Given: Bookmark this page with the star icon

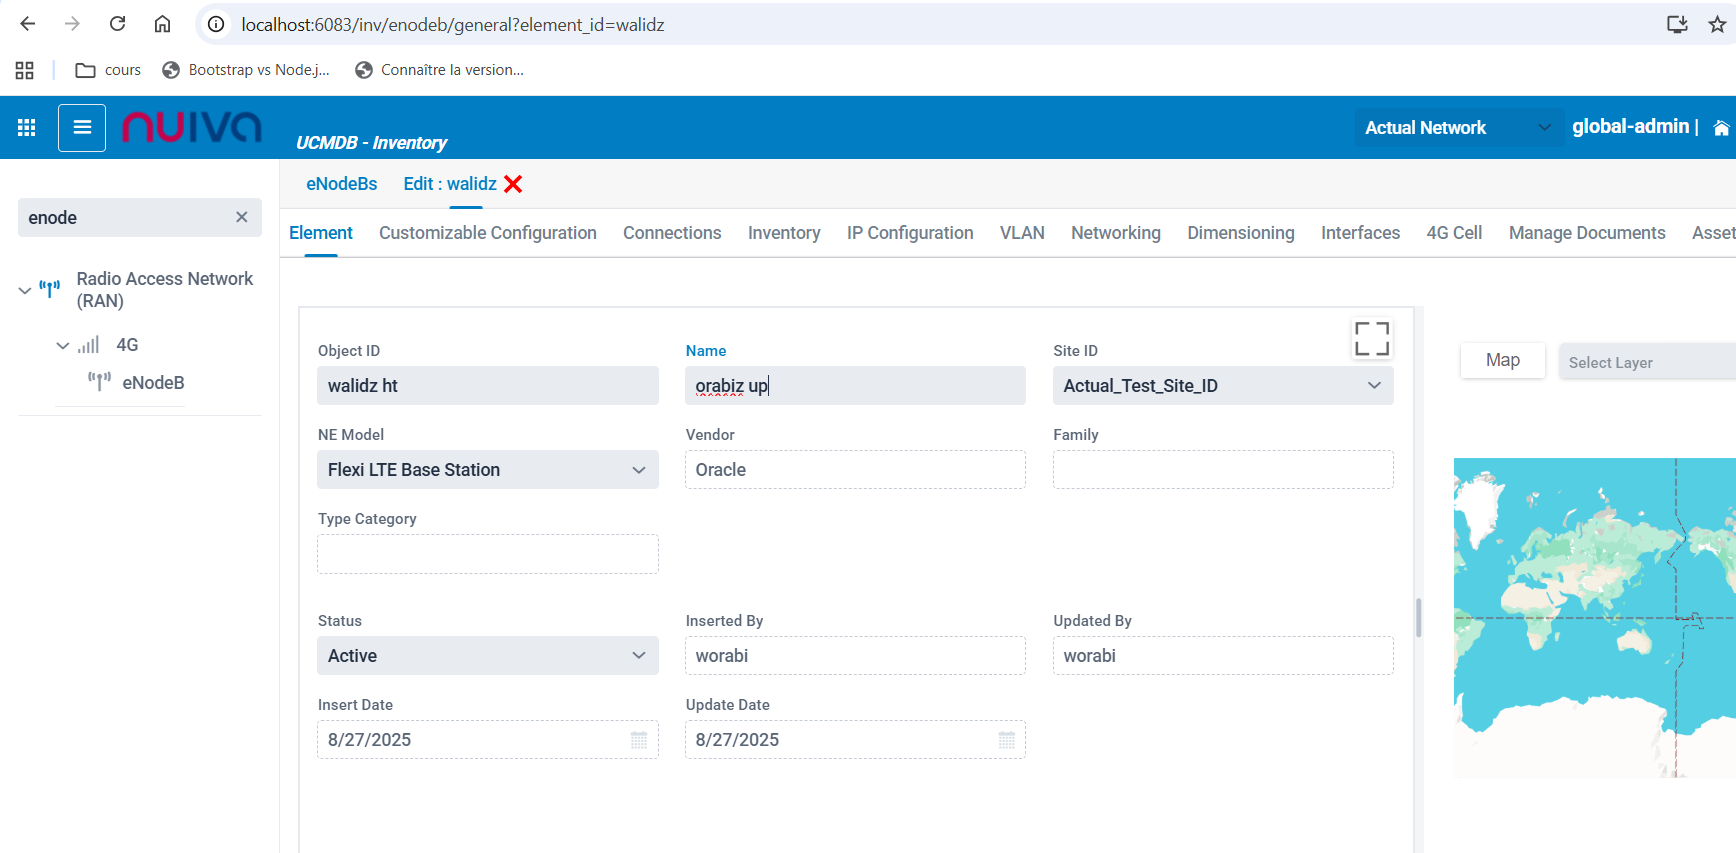Looking at the screenshot, I should (1717, 24).
